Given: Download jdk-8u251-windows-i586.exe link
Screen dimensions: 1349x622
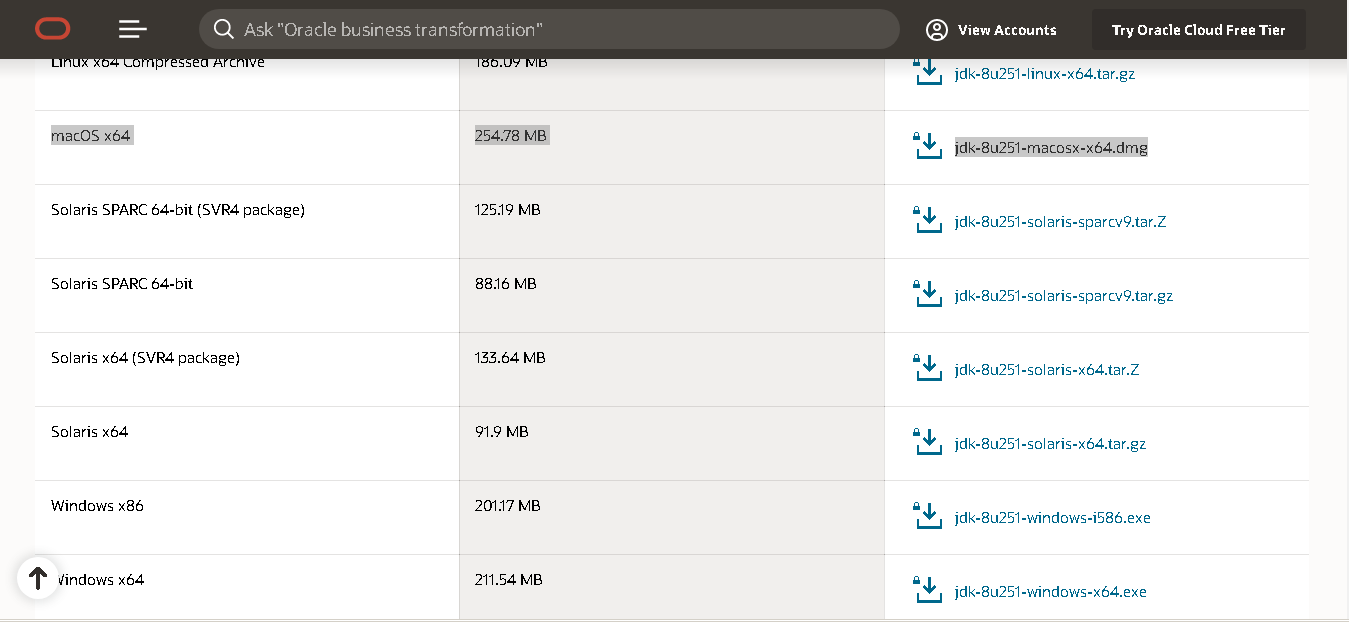Looking at the screenshot, I should point(1053,518).
